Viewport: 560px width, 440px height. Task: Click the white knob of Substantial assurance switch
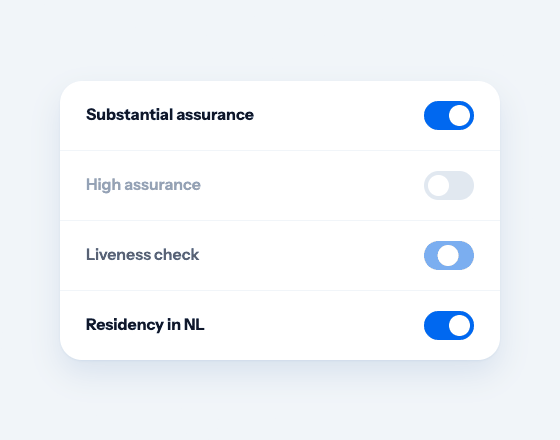coord(459,115)
